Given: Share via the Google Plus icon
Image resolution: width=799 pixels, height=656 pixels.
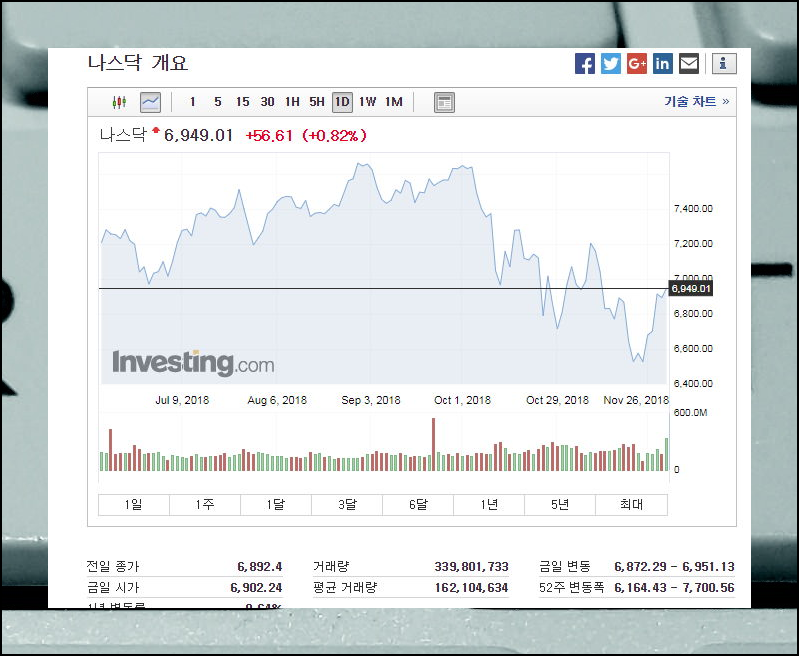Looking at the screenshot, I should [x=636, y=64].
